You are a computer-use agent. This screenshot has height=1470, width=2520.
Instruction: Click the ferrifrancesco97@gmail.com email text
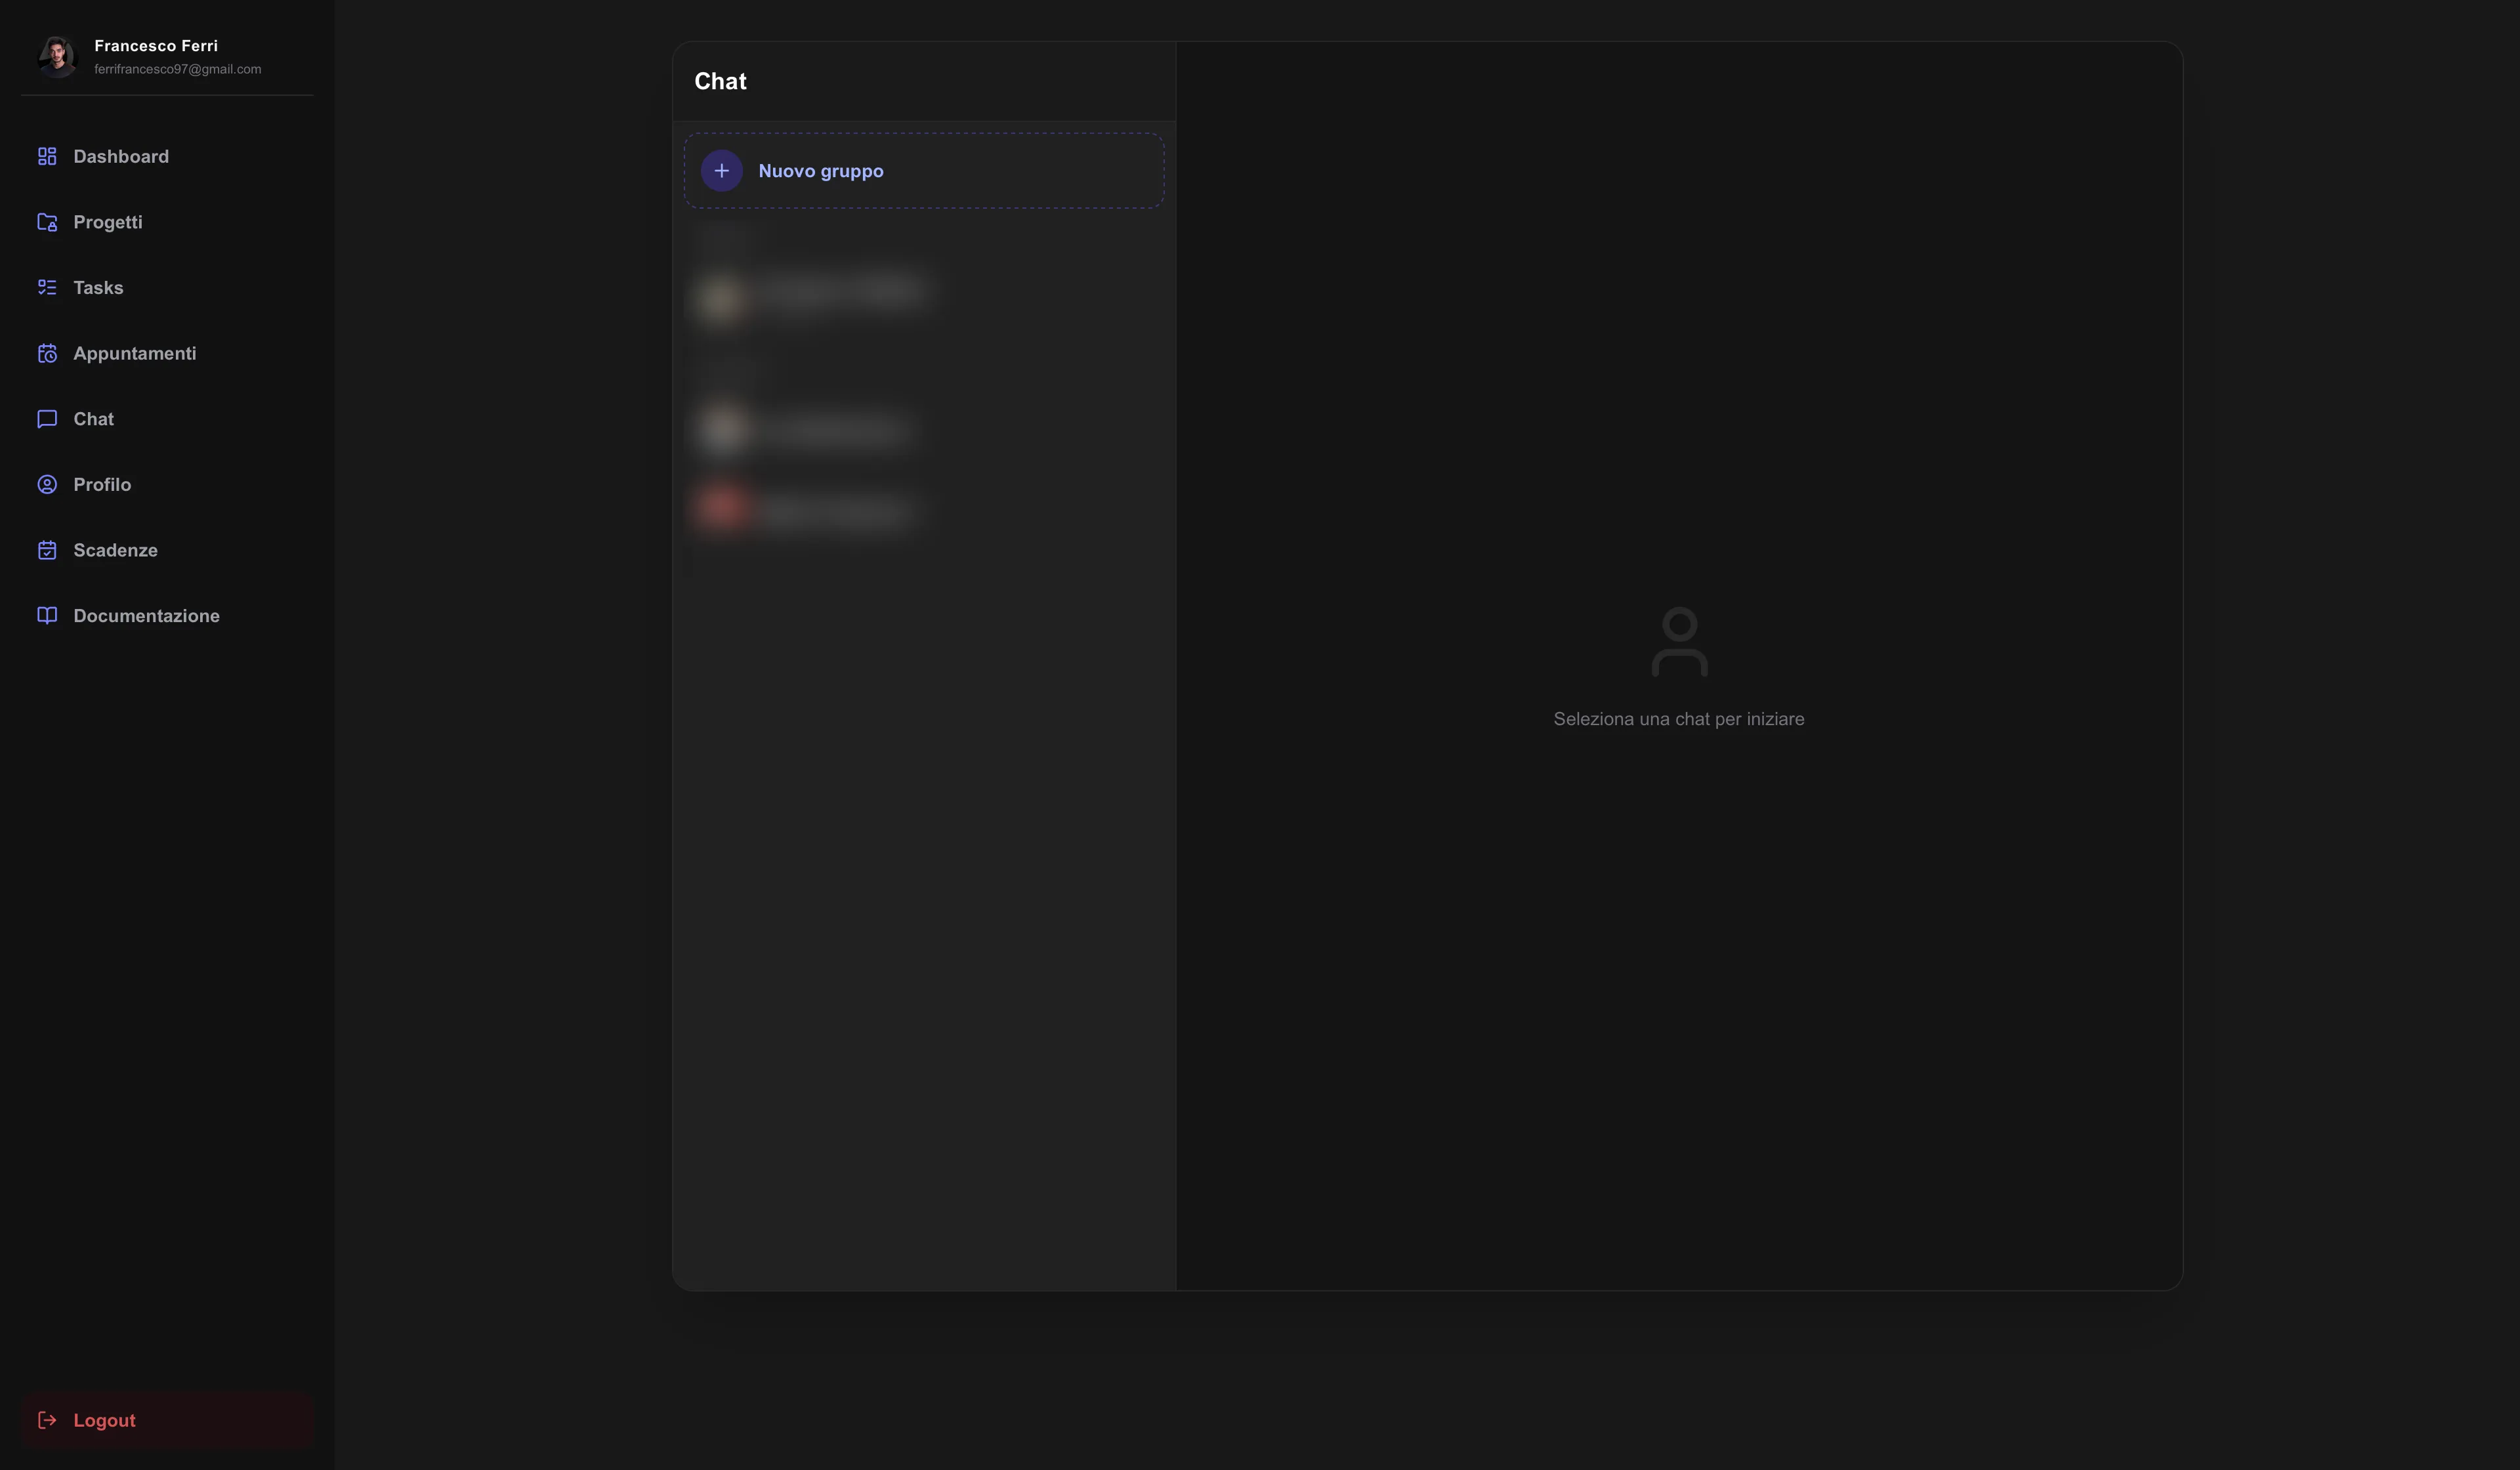coord(177,69)
